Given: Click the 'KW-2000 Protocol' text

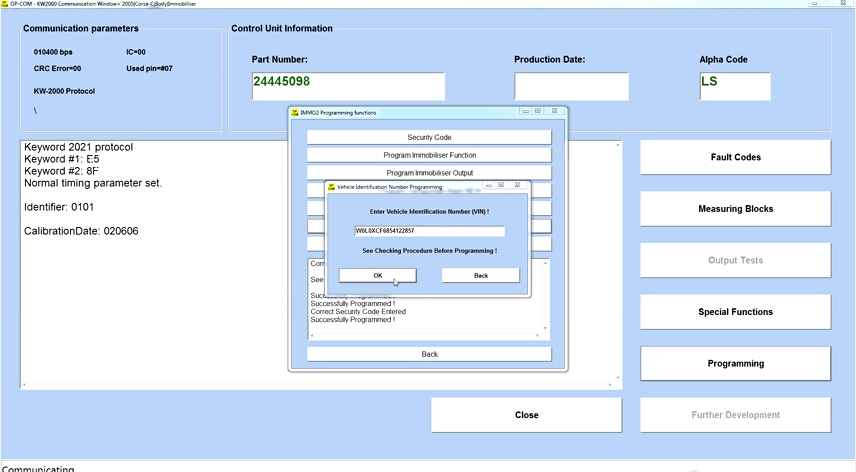Looking at the screenshot, I should (64, 91).
